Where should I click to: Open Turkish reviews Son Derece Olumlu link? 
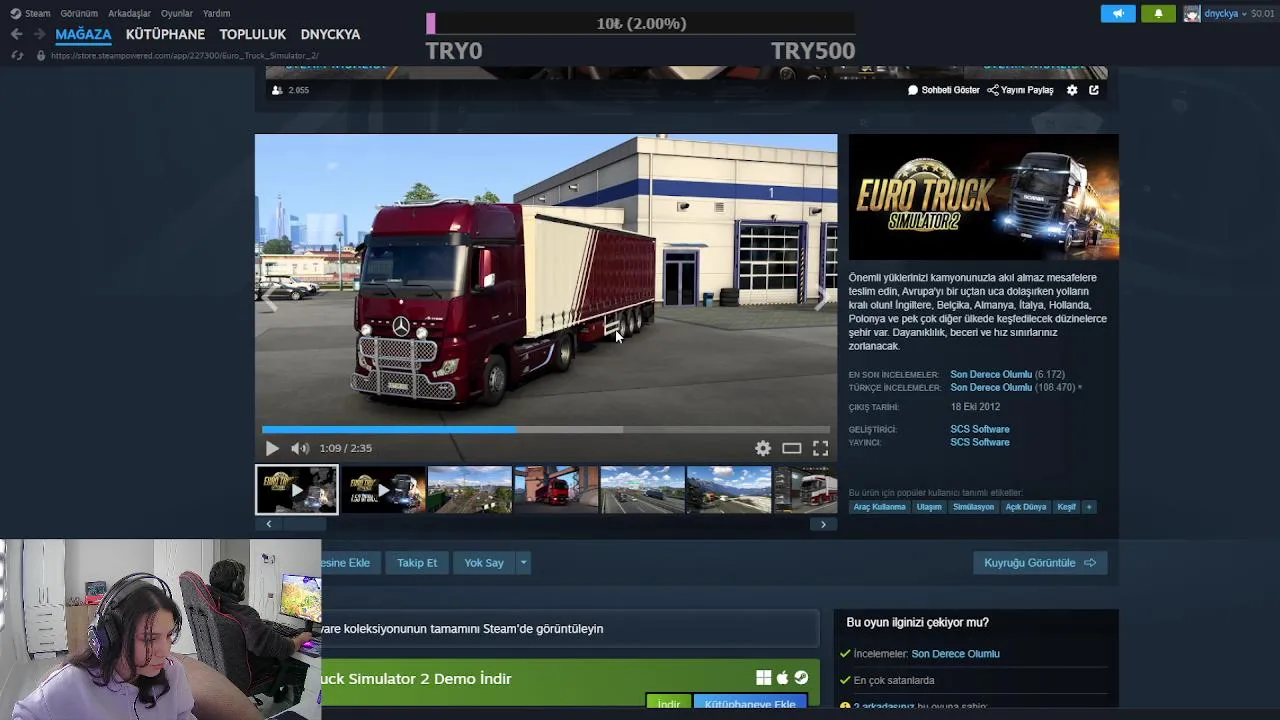(x=991, y=388)
